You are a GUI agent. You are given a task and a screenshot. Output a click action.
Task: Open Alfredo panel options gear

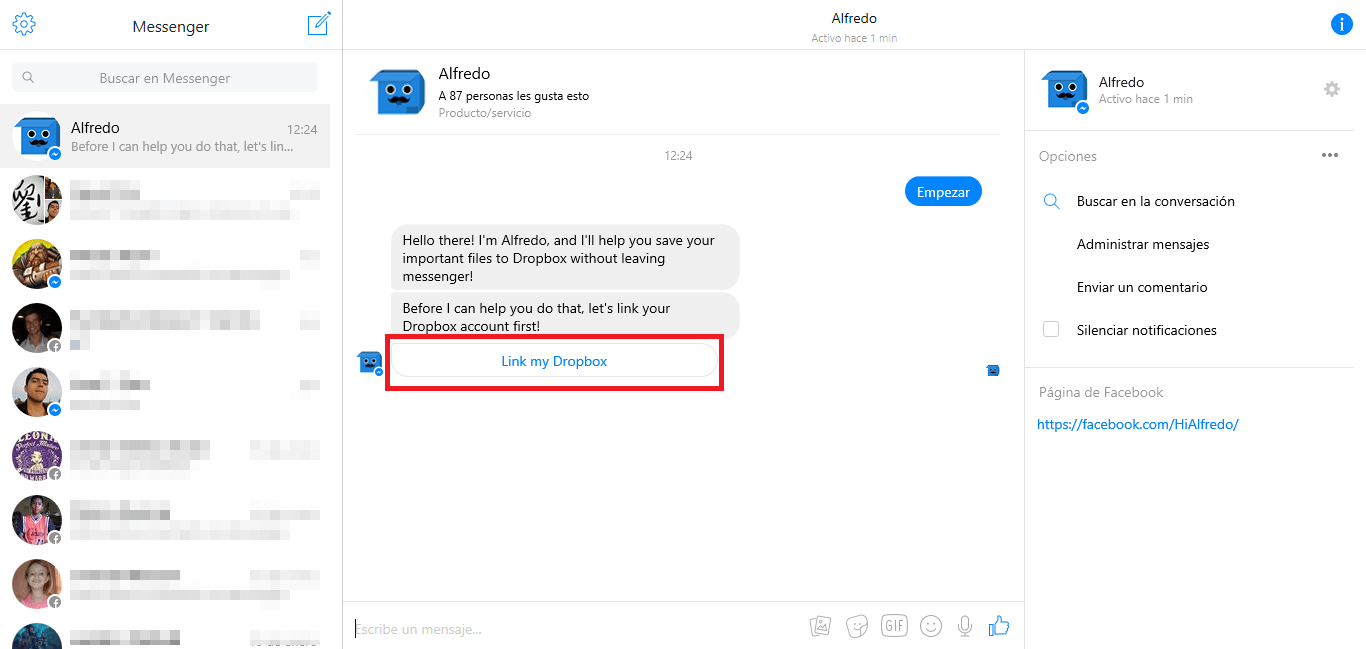pyautogui.click(x=1332, y=89)
